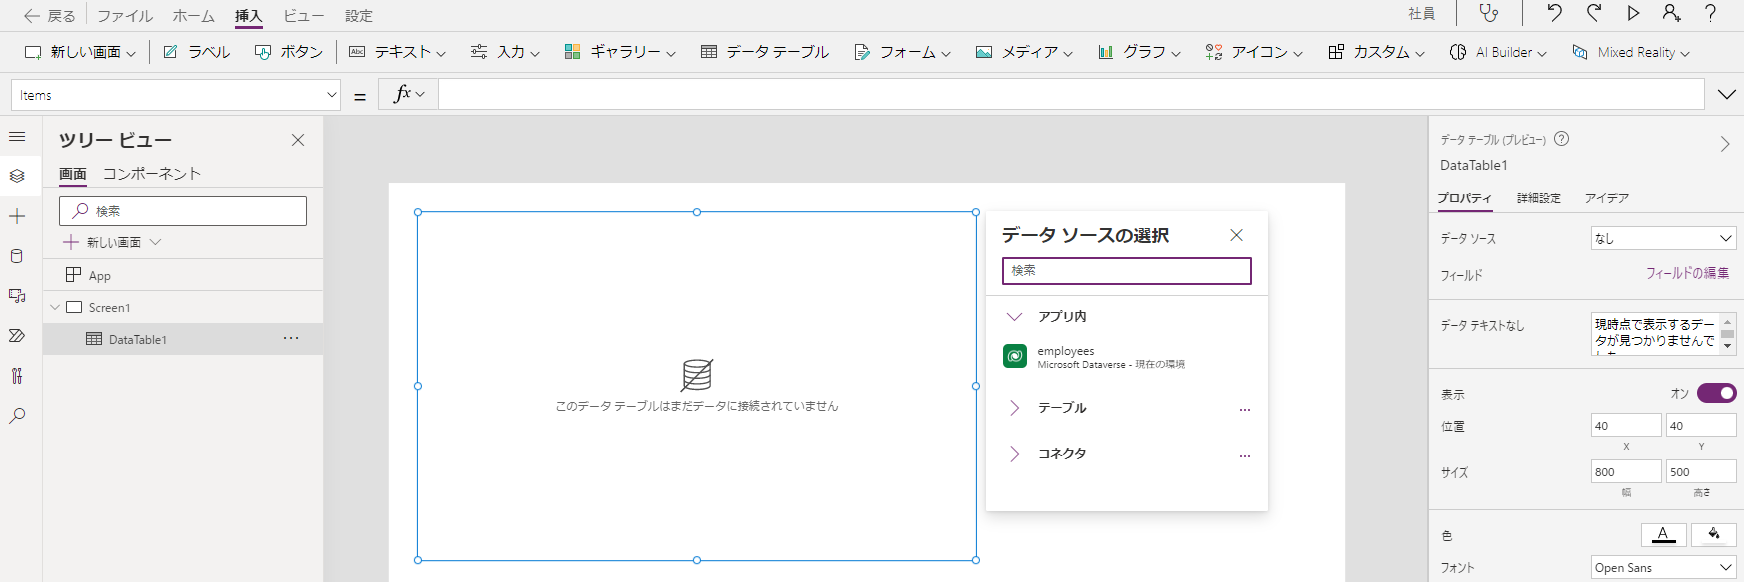Click the back arrow 戻る

tap(49, 16)
